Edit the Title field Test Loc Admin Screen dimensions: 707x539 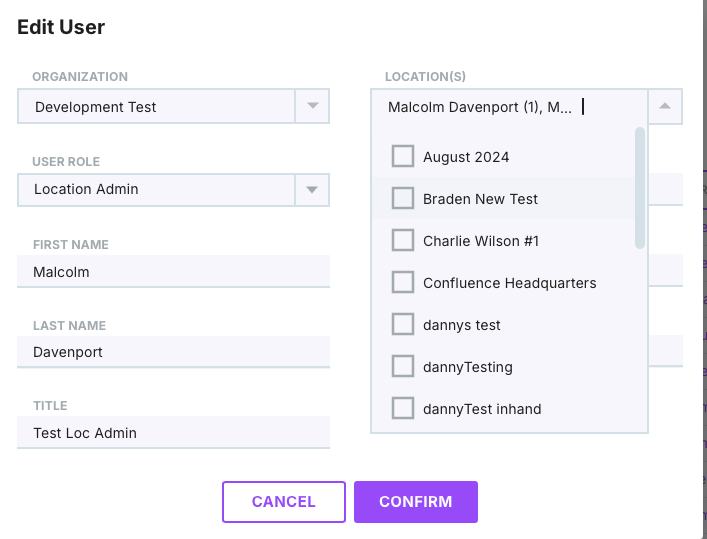click(x=173, y=433)
